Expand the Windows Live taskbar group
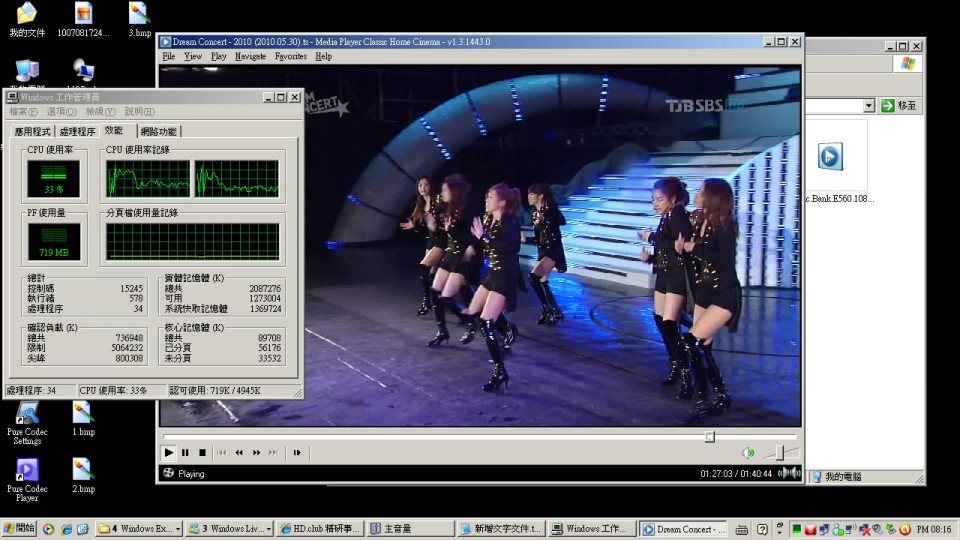This screenshot has height=540, width=960. pyautogui.click(x=229, y=529)
